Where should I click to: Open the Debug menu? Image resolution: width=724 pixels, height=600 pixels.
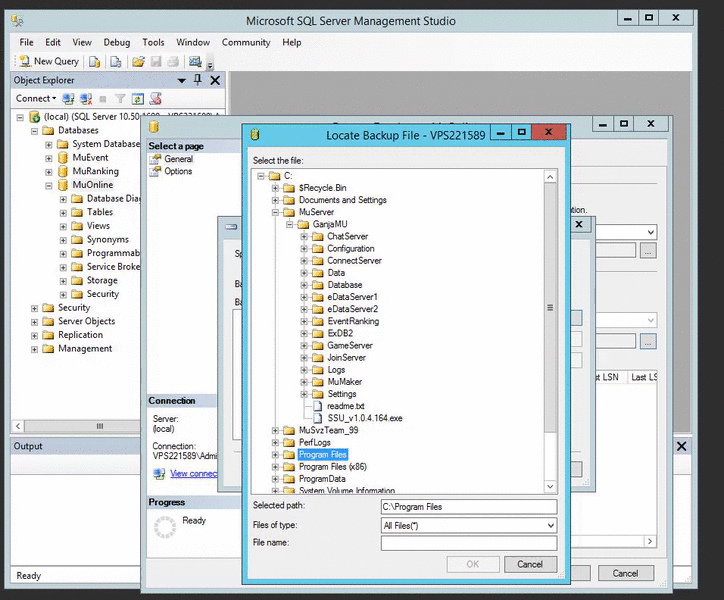pos(116,42)
